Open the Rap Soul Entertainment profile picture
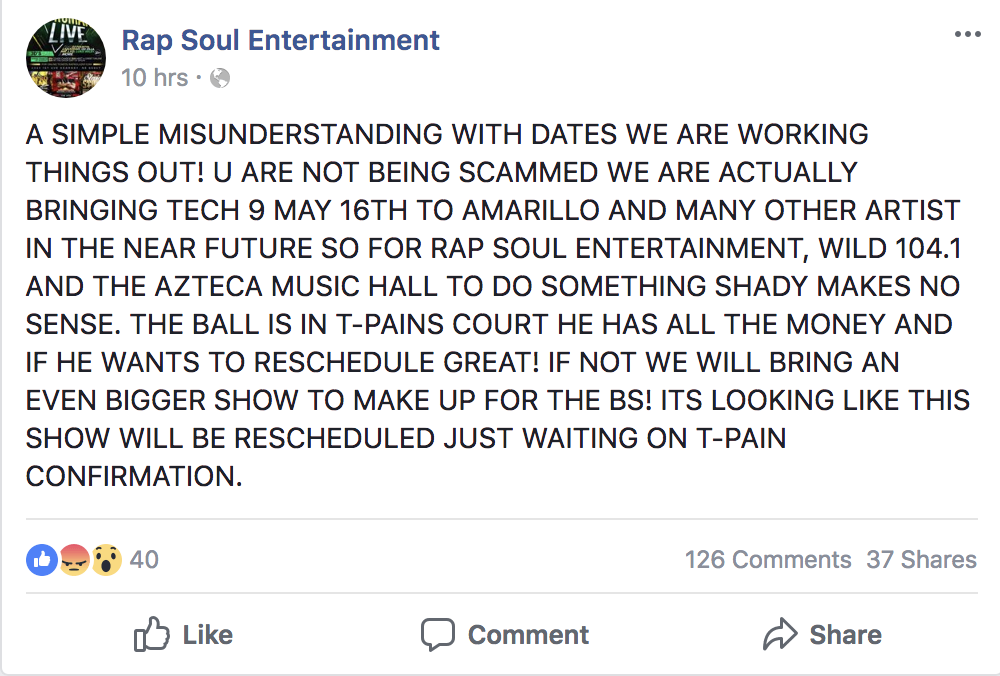 [66, 58]
